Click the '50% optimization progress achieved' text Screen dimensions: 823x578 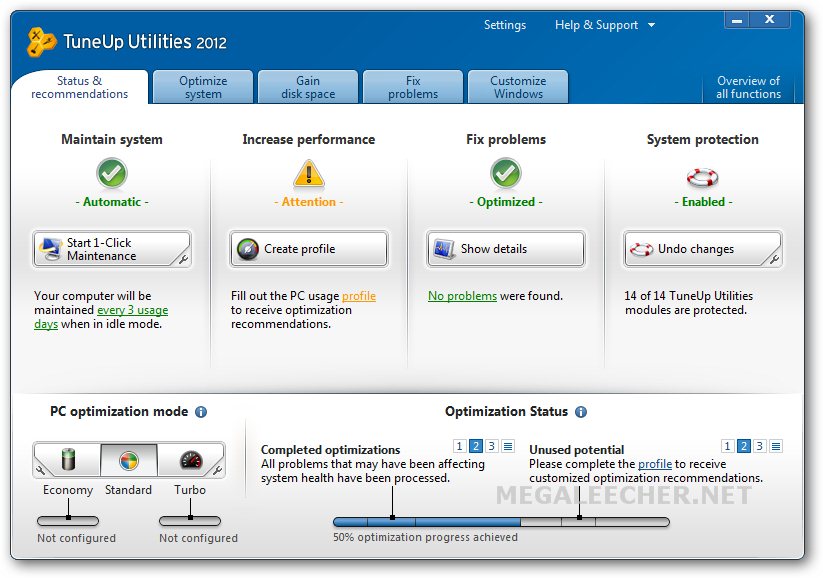[x=425, y=537]
